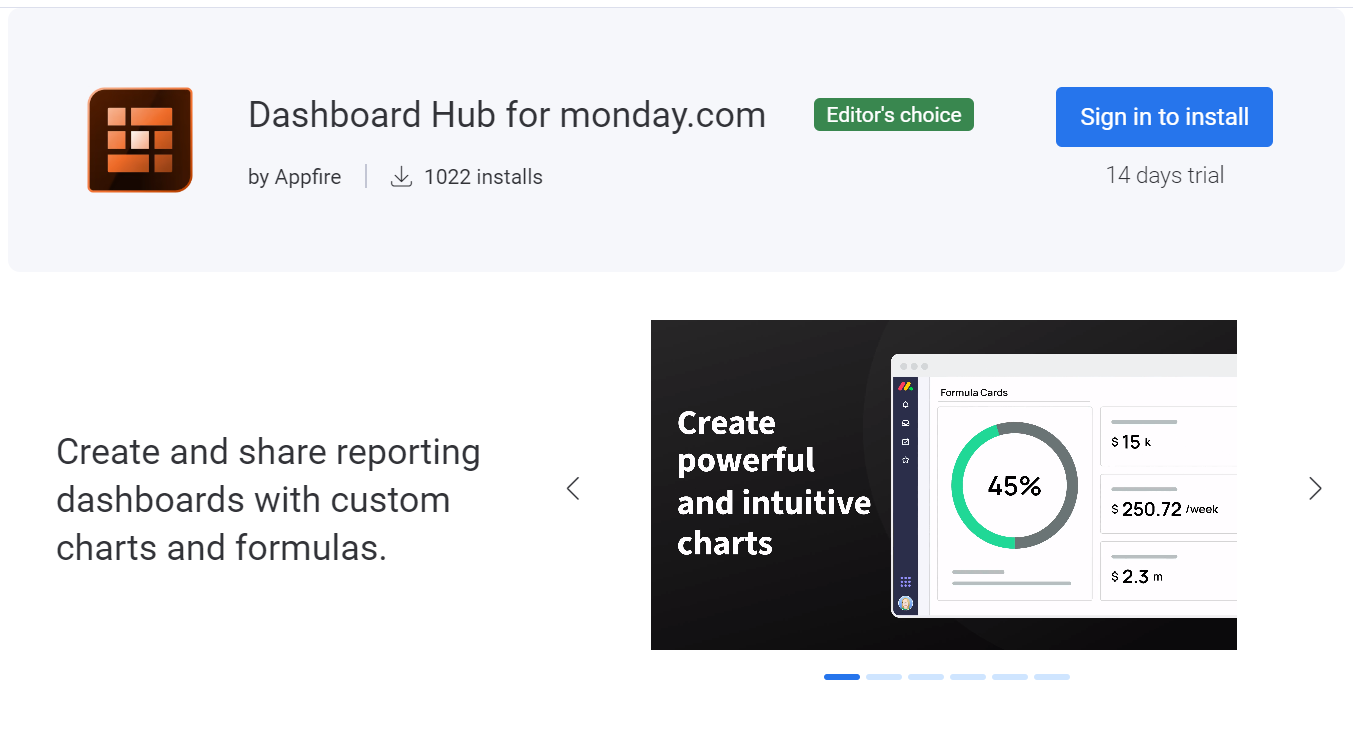Click the Sign in to install button
This screenshot has width=1353, height=729.
pos(1164,117)
